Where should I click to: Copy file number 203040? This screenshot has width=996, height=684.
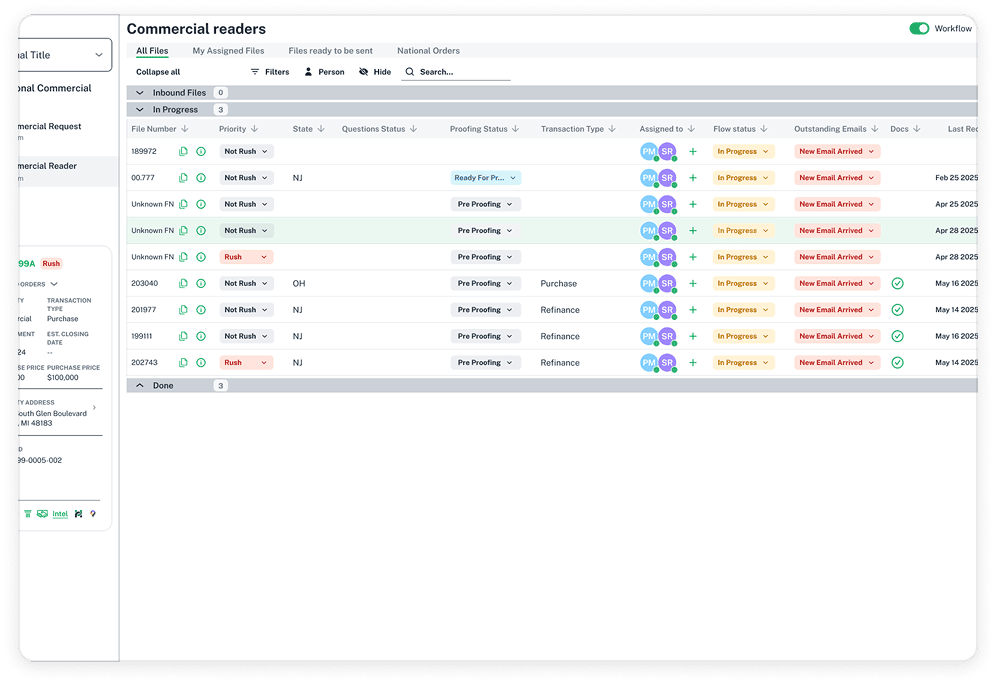pyautogui.click(x=183, y=283)
